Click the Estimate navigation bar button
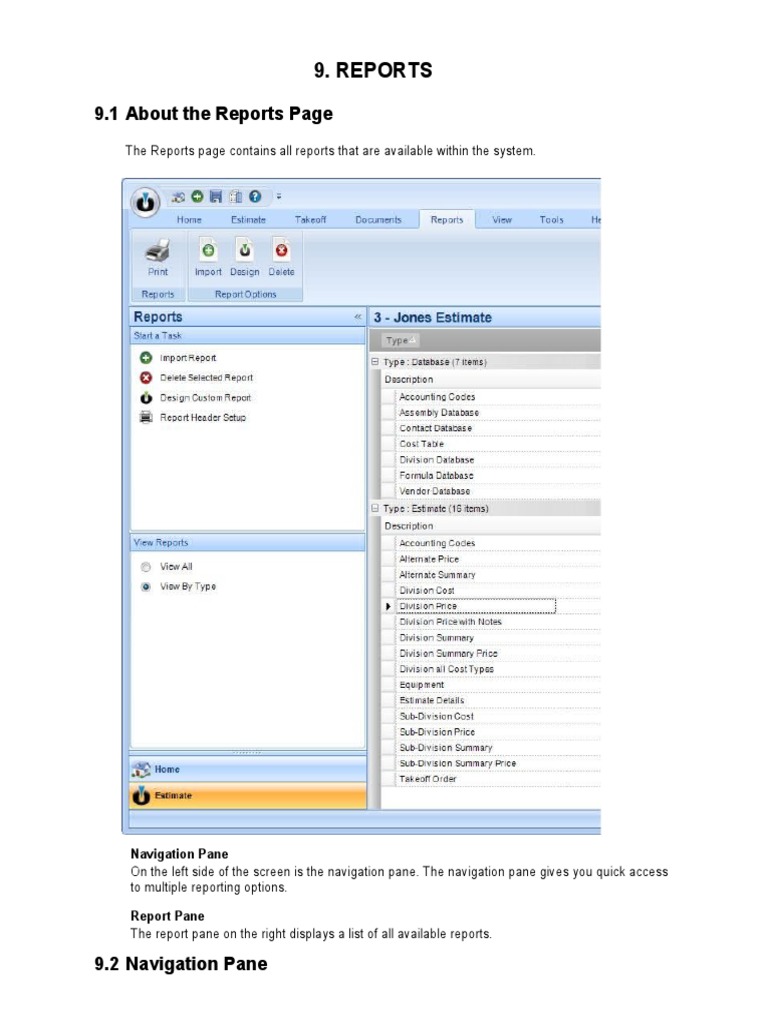The height and width of the screenshot is (1024, 768). point(248,795)
